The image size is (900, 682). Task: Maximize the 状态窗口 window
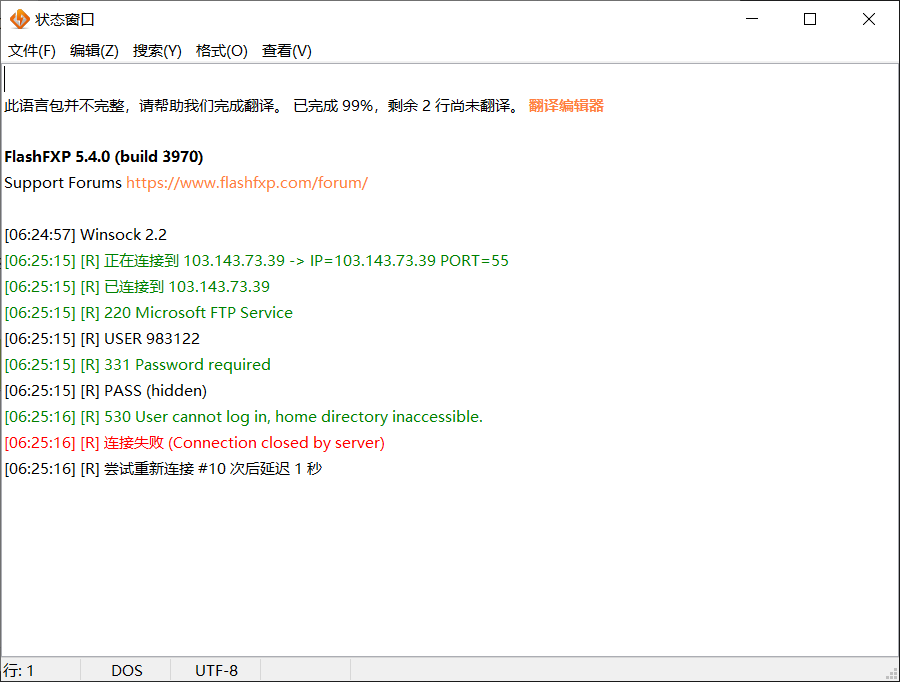(x=810, y=19)
